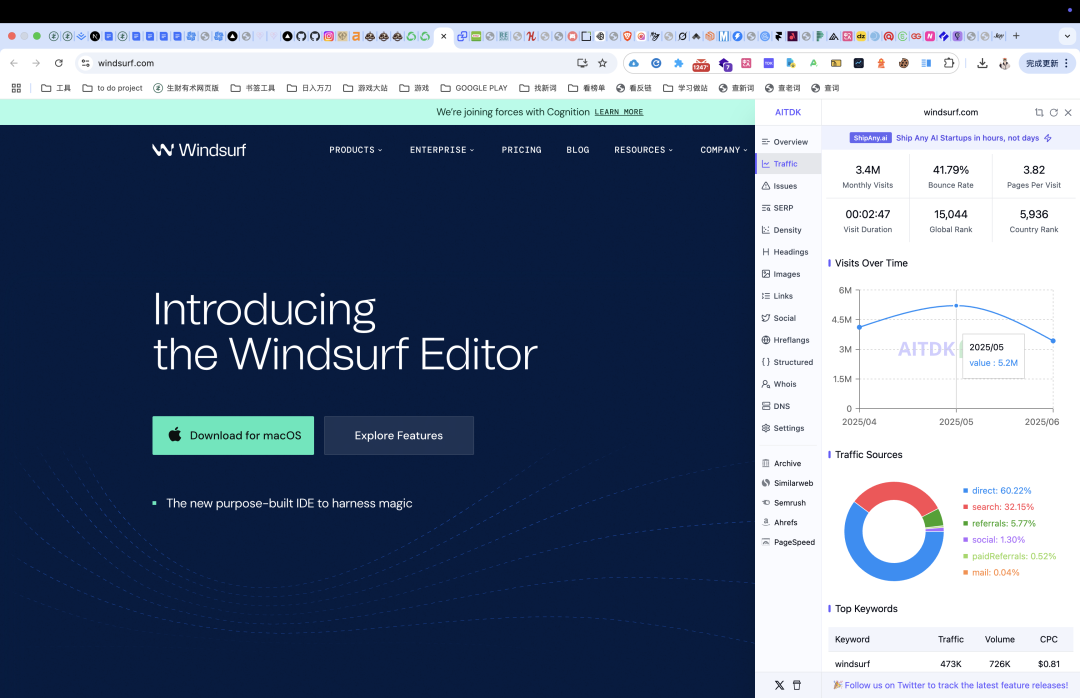Open the Chrome extensions puzzle icon
This screenshot has height=698, width=1080.
pos(948,63)
